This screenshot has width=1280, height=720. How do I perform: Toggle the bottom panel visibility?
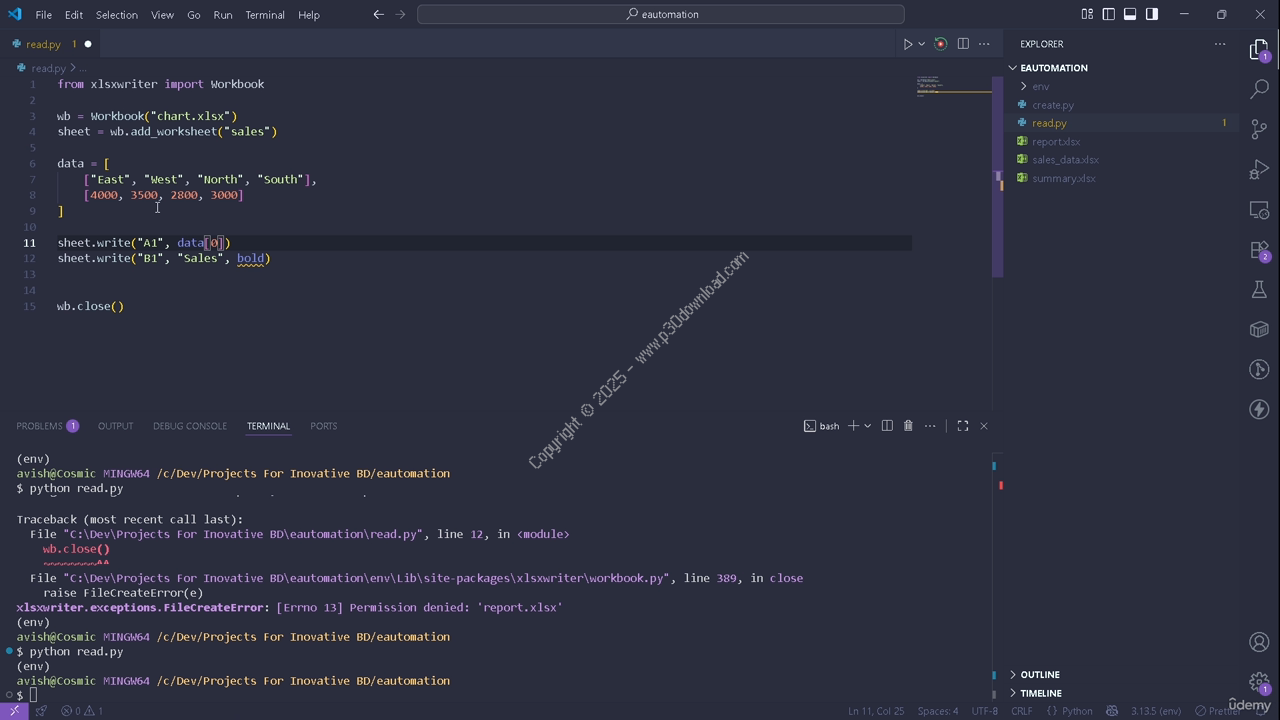pos(1130,14)
